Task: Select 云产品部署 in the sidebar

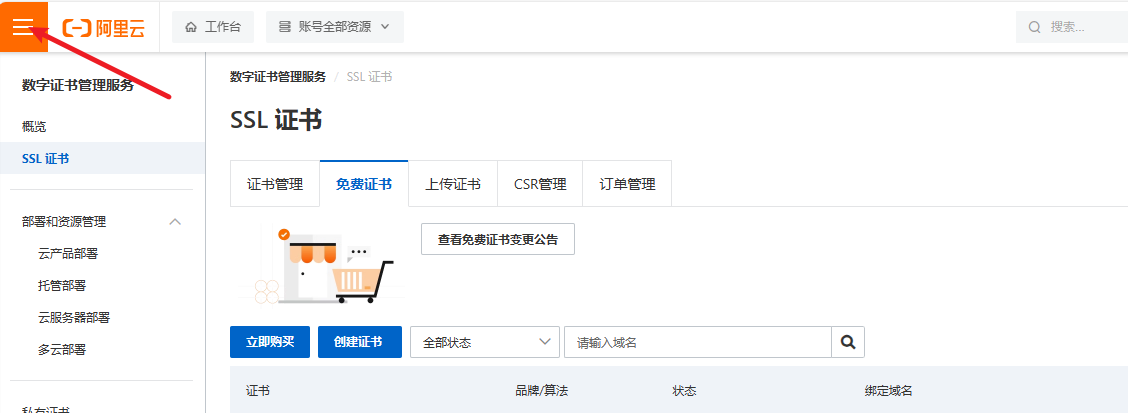Action: pos(68,254)
